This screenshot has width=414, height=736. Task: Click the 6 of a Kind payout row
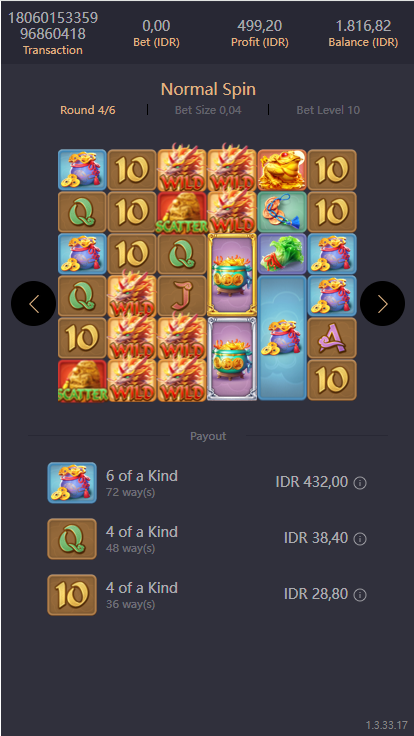(x=207, y=483)
